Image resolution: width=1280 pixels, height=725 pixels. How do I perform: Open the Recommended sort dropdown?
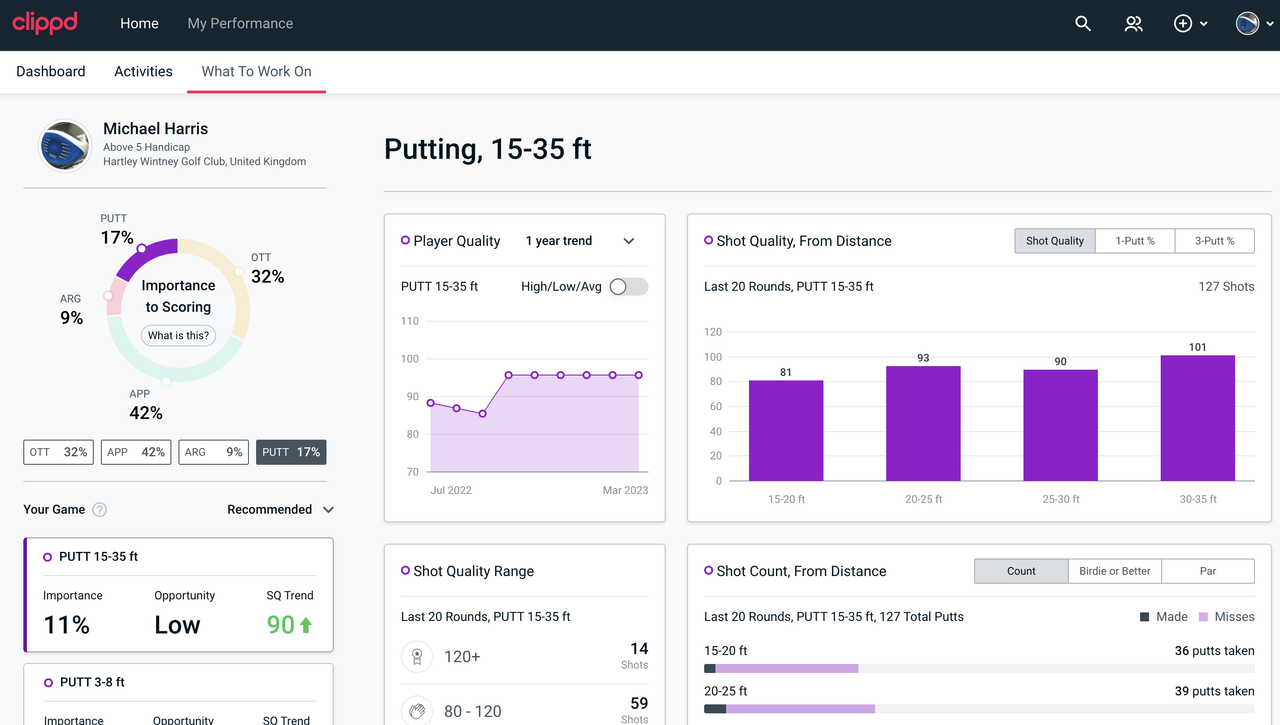tap(280, 509)
